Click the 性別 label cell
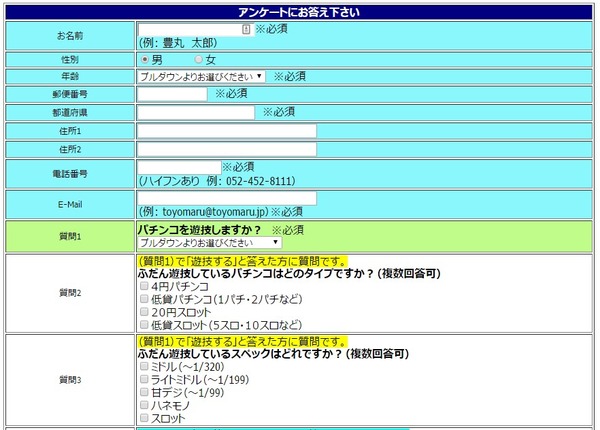The image size is (600, 430). coord(70,60)
